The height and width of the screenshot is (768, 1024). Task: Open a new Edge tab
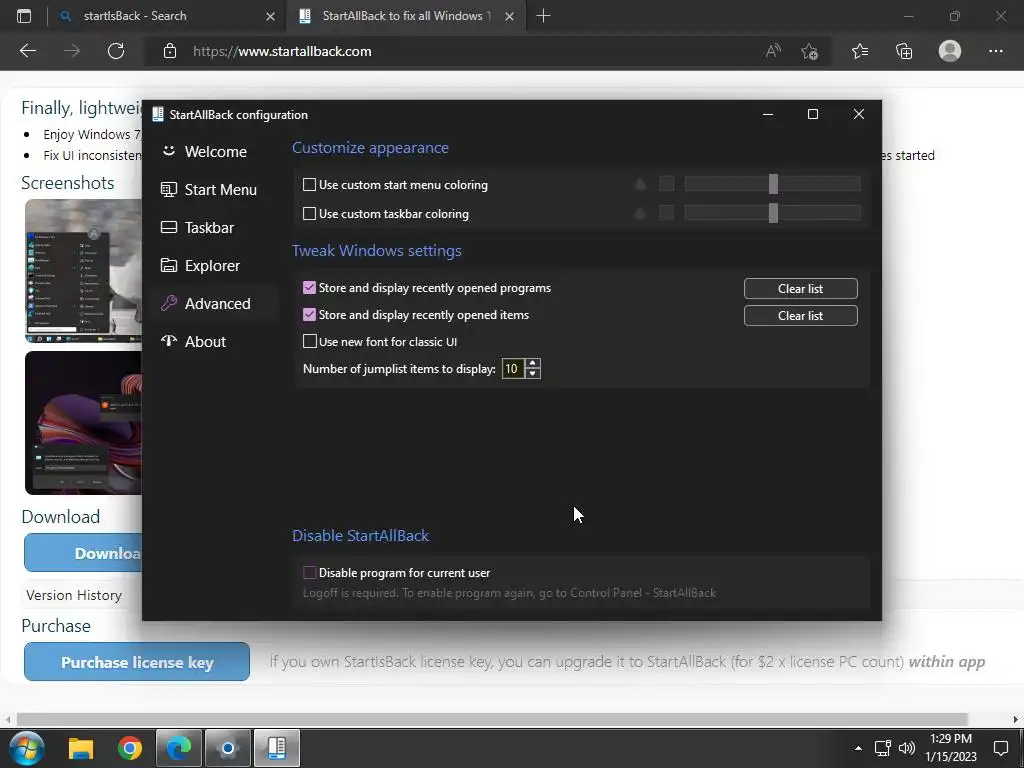tap(543, 16)
